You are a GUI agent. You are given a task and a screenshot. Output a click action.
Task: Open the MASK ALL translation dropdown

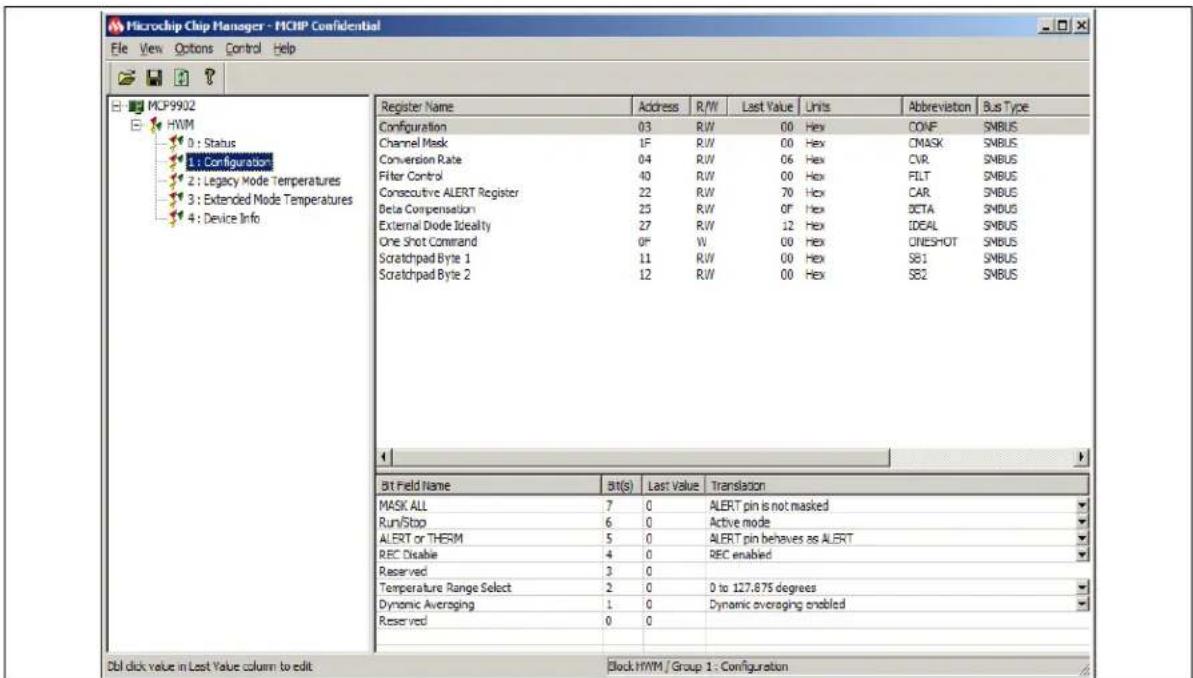(x=1083, y=506)
